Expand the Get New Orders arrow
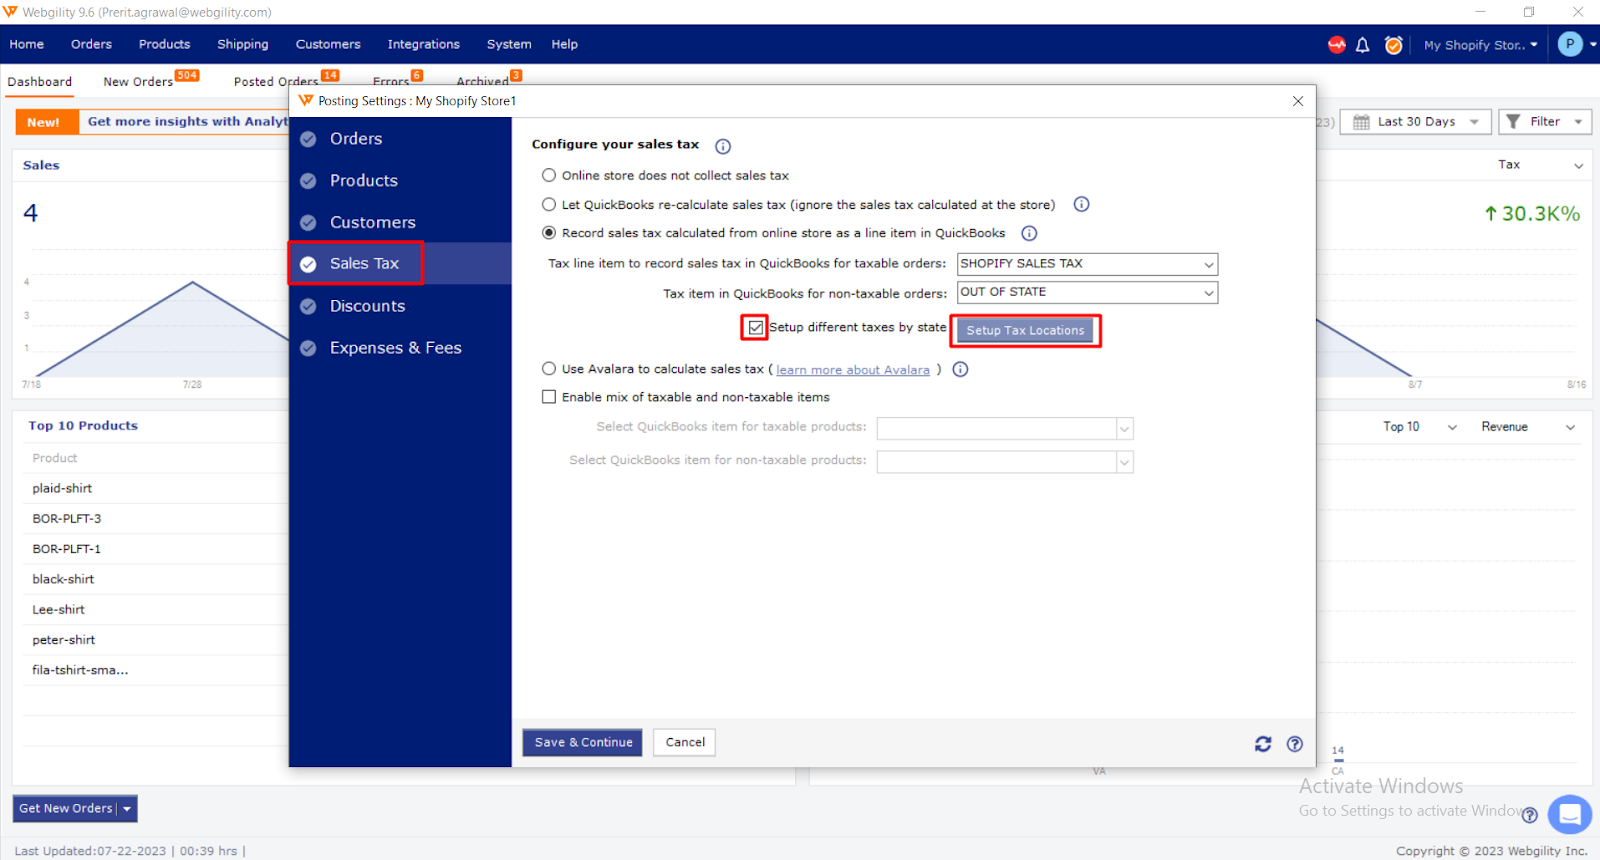The image size is (1600, 860). pyautogui.click(x=127, y=809)
